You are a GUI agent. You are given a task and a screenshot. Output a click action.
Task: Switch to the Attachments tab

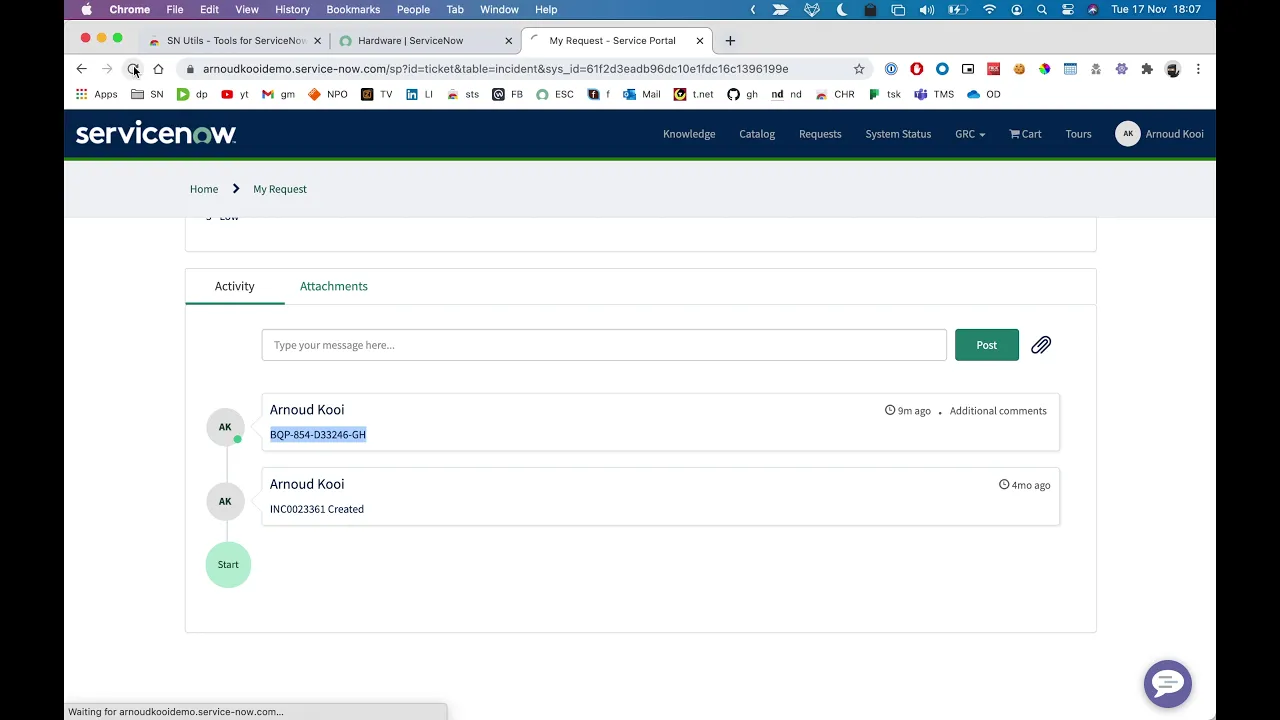click(x=333, y=286)
